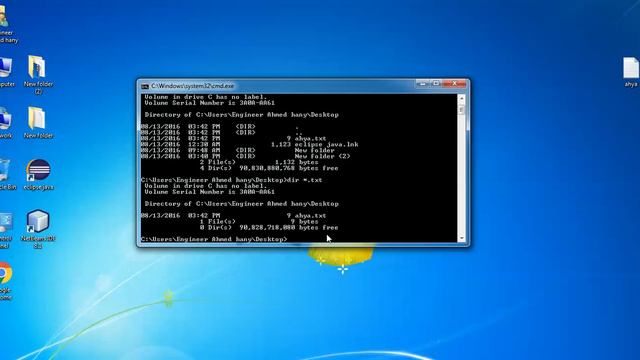The height and width of the screenshot is (360, 640).
Task: Close the cmd.exe window
Action: point(455,84)
